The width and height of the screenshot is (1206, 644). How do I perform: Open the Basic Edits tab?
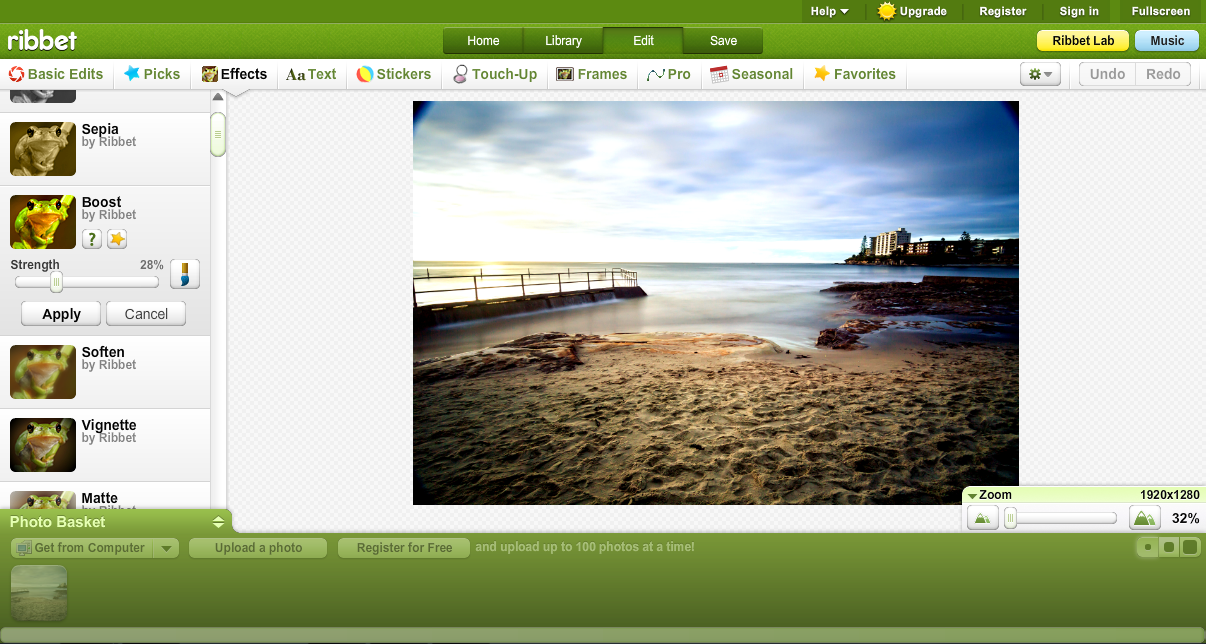56,74
